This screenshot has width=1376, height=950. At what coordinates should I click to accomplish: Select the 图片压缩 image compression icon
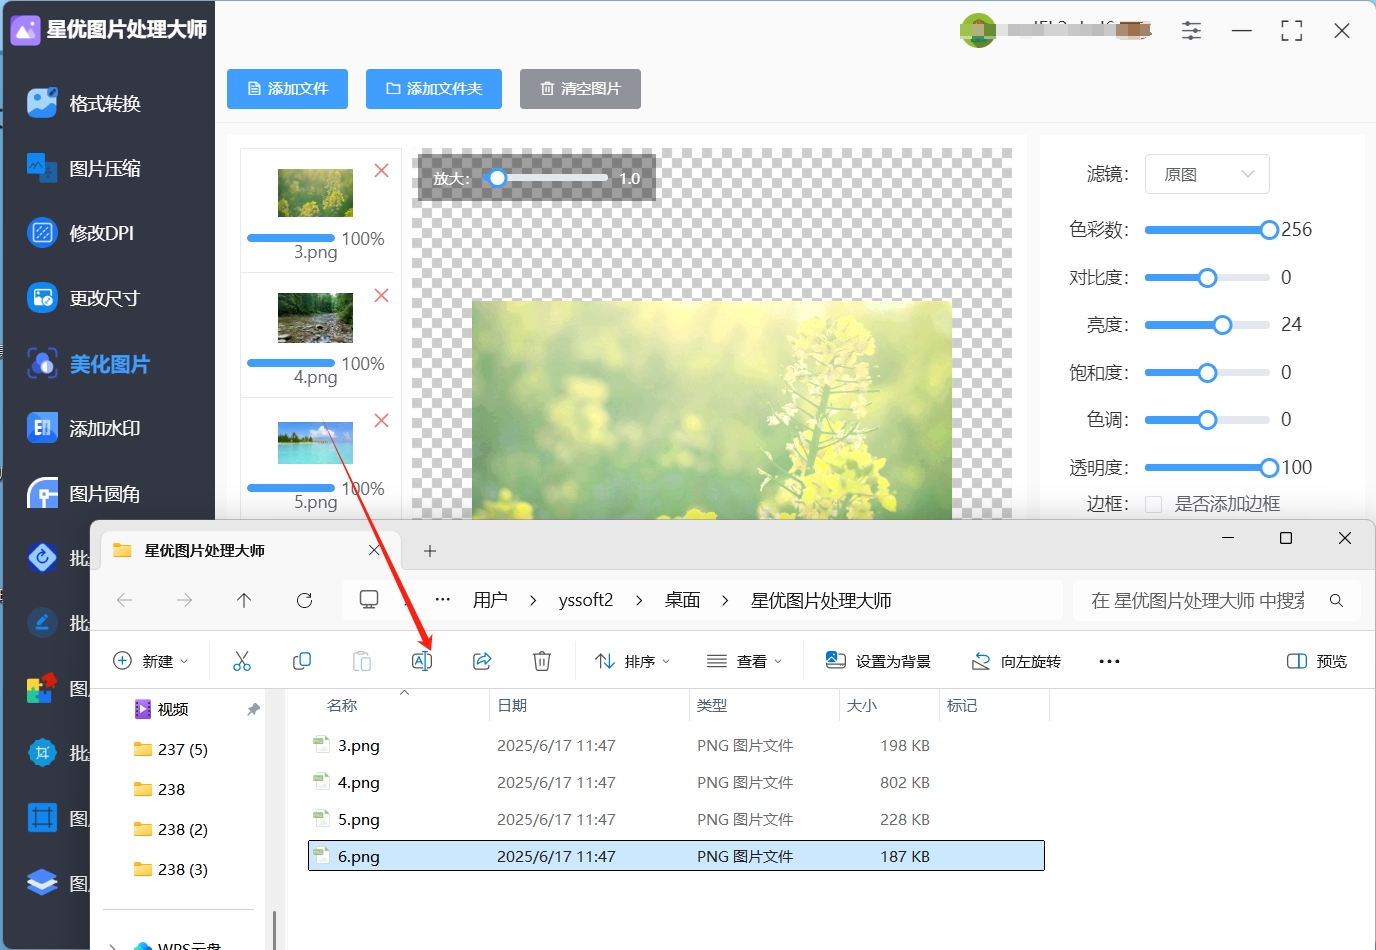point(42,168)
